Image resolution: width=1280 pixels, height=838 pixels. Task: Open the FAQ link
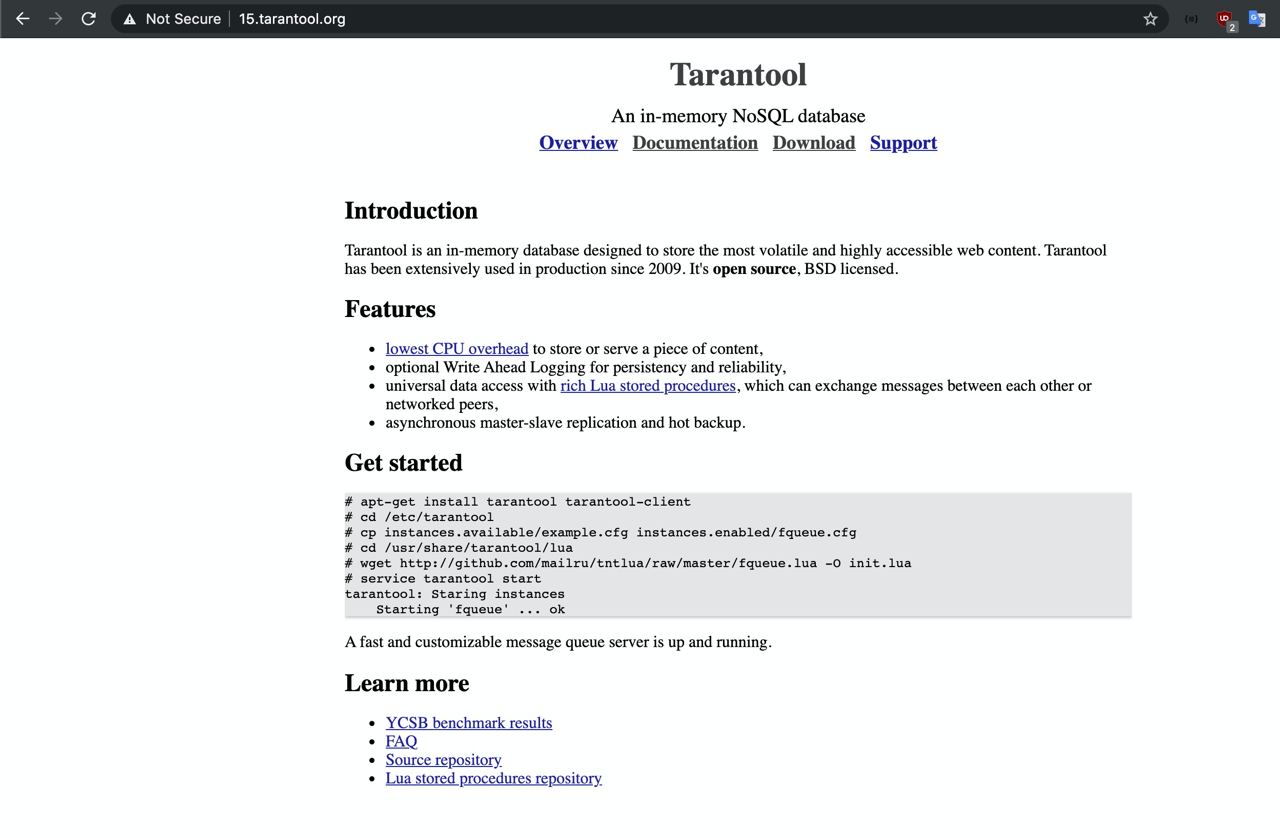401,741
